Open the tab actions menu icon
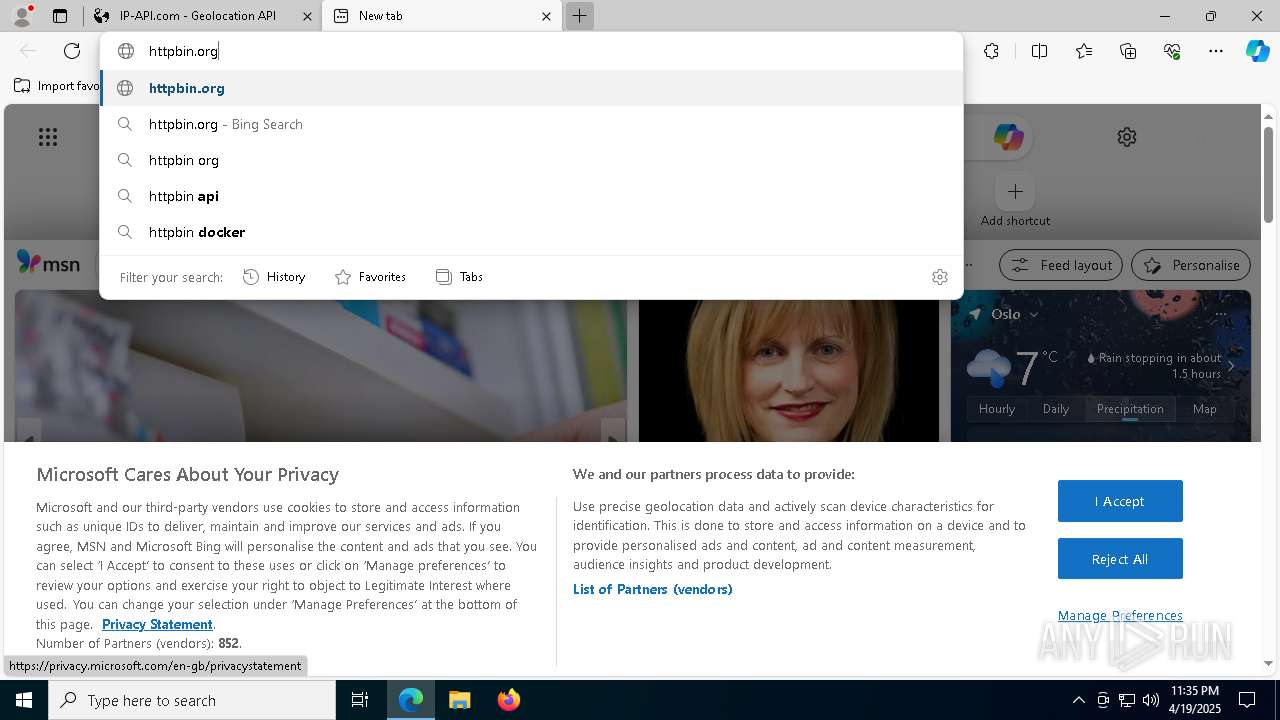This screenshot has height=720, width=1280. tap(60, 16)
